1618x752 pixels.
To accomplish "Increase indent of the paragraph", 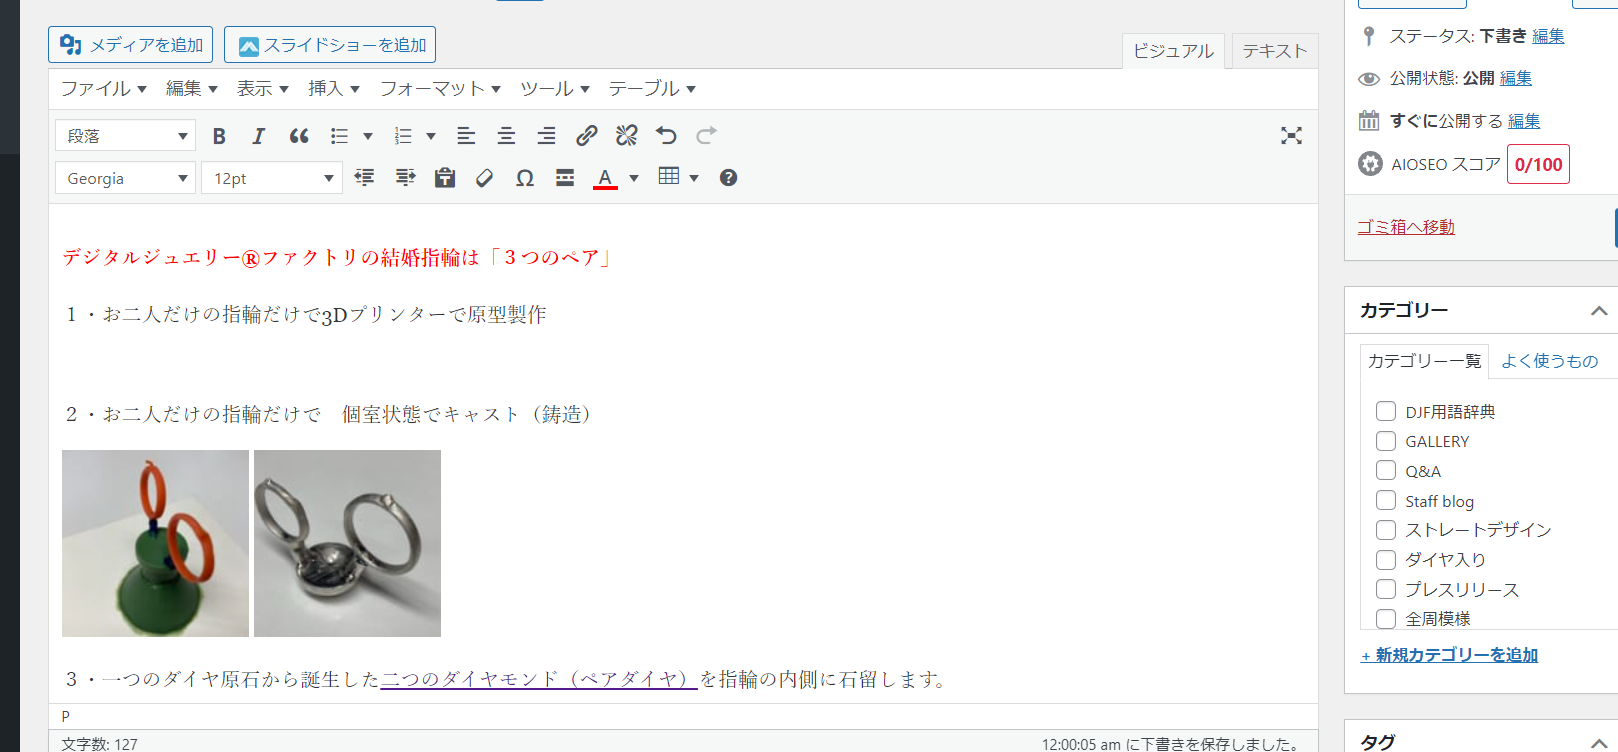I will pyautogui.click(x=405, y=178).
